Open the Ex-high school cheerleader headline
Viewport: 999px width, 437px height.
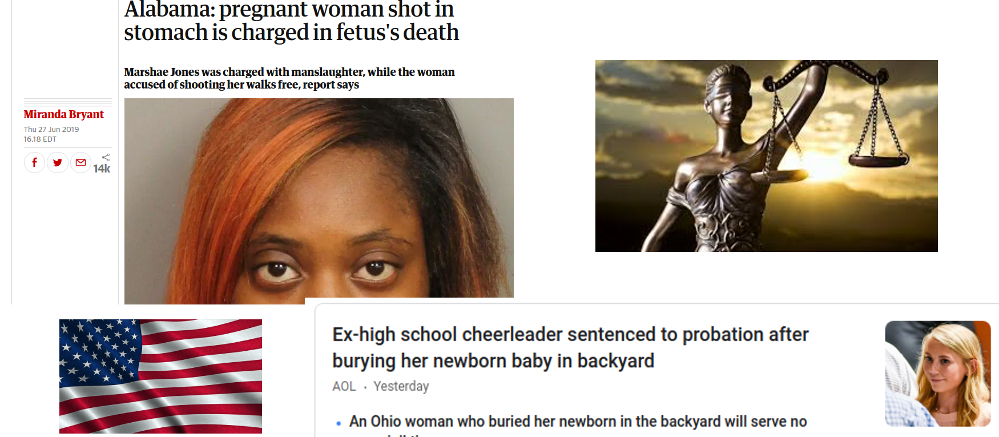pos(570,348)
